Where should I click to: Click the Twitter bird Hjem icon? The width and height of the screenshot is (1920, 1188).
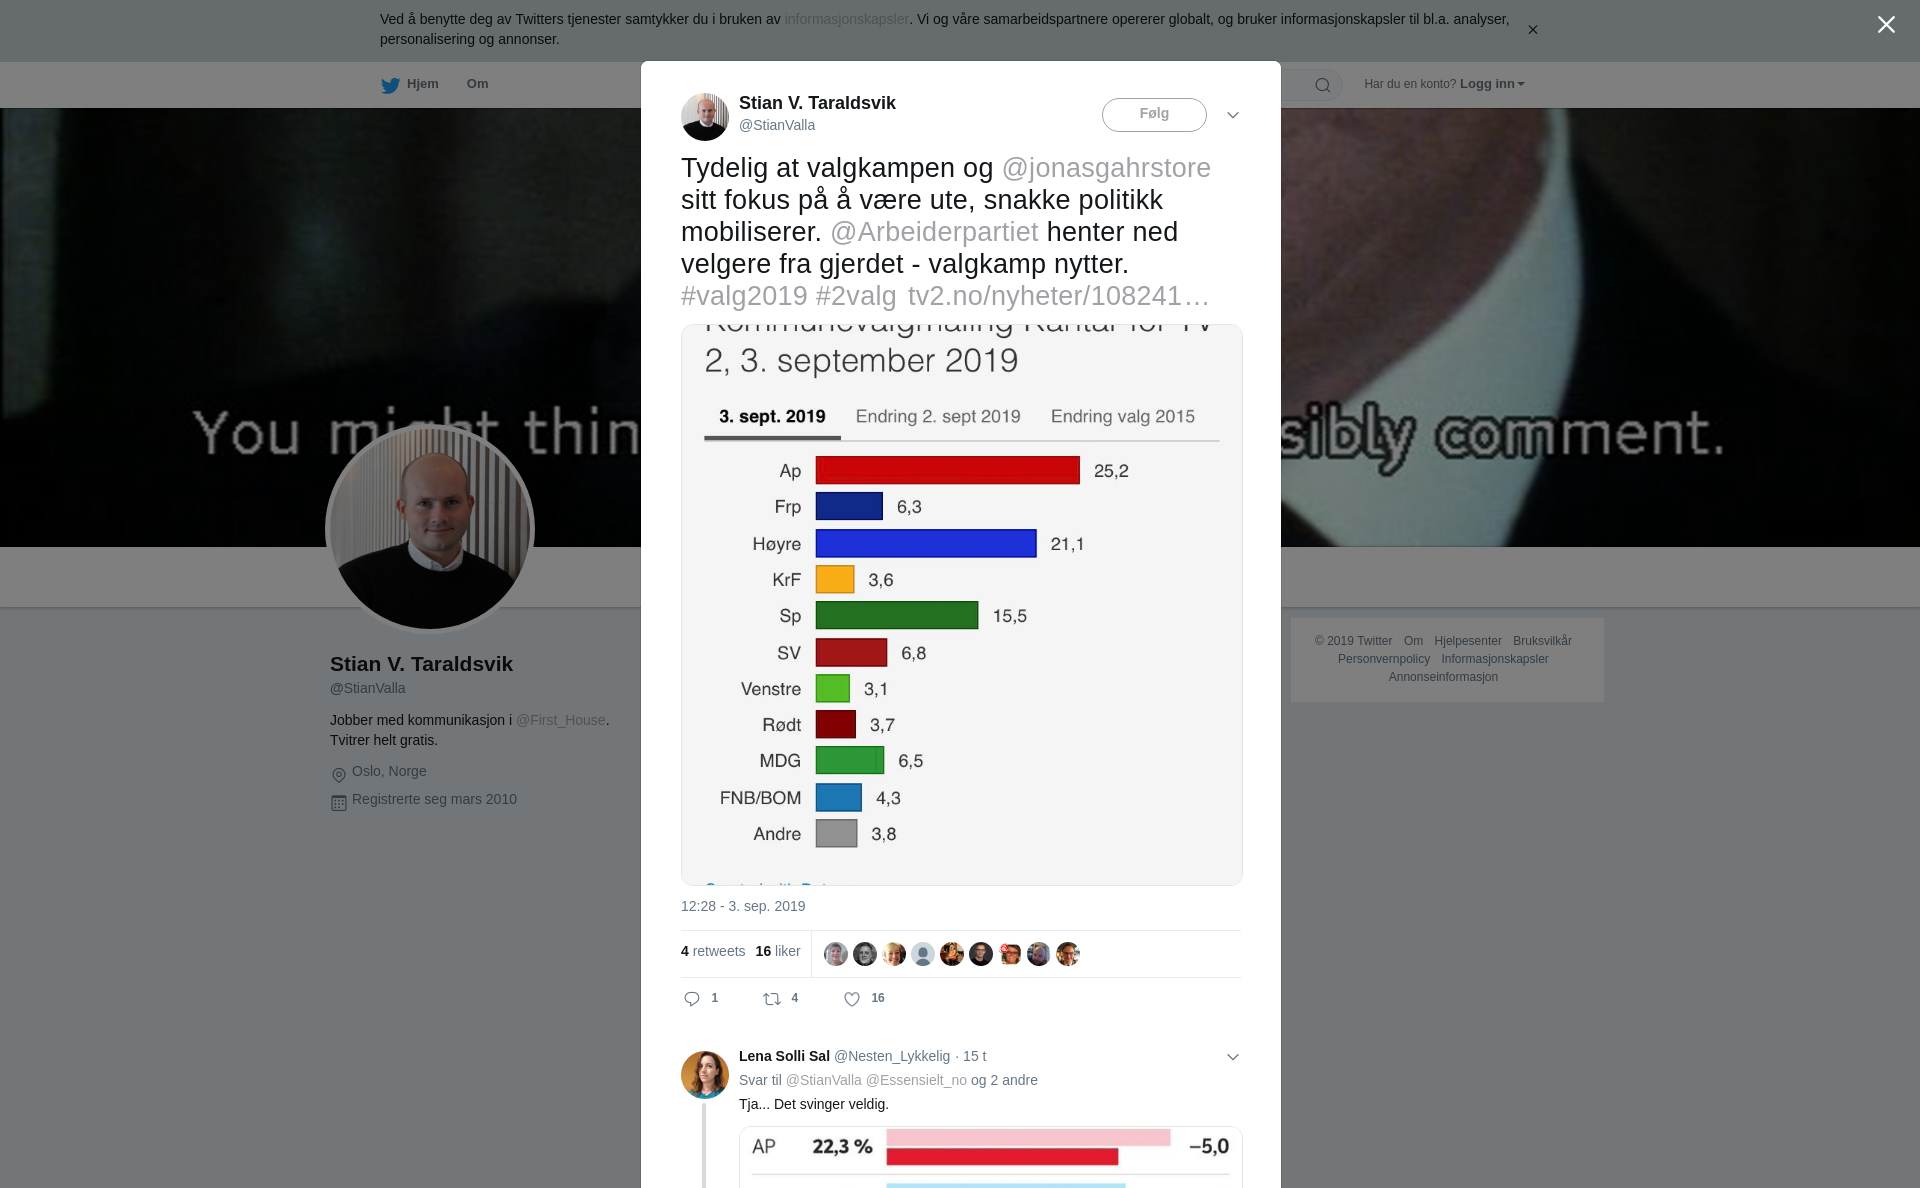click(x=390, y=85)
